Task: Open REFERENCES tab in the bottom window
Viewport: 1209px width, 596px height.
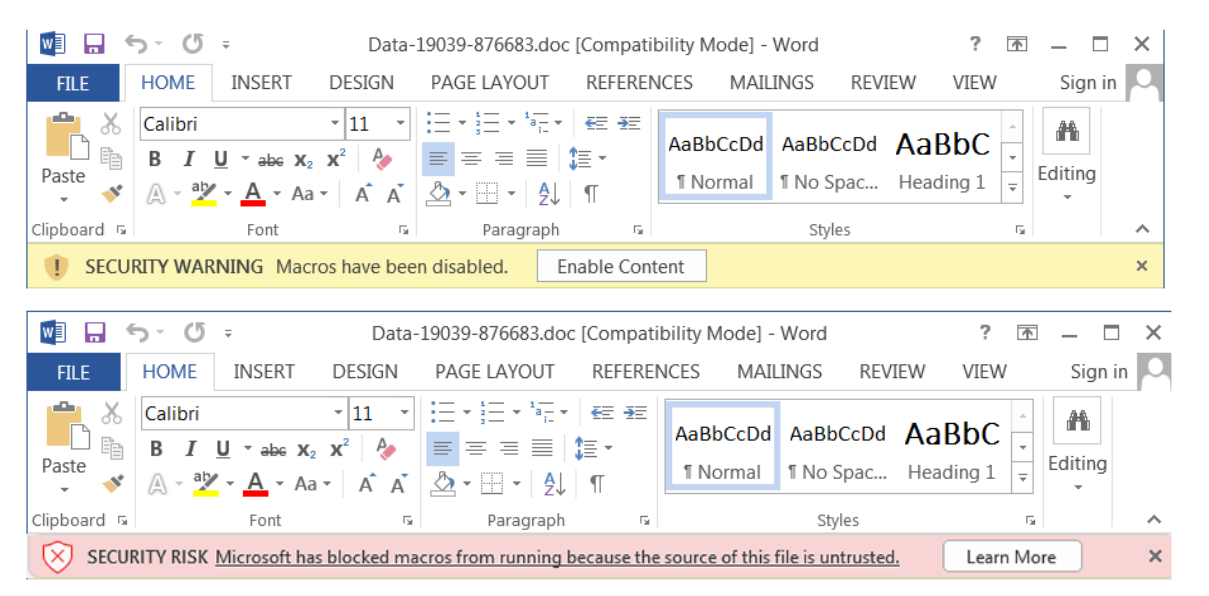Action: (646, 372)
